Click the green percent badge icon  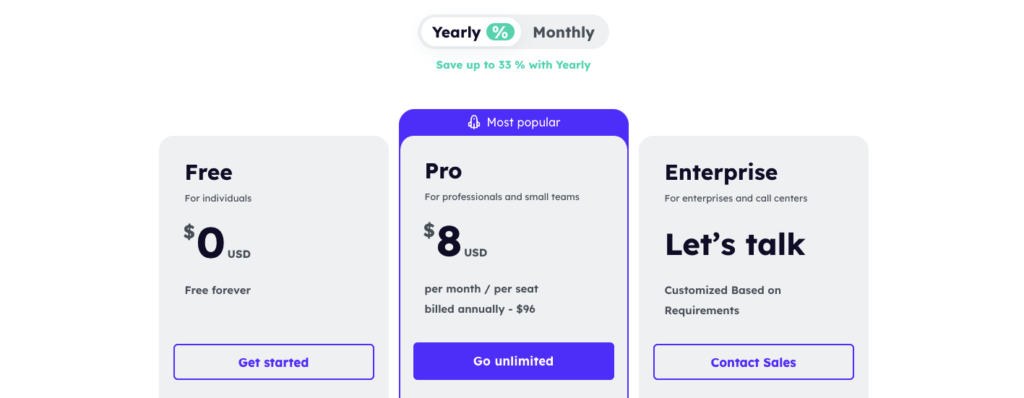[x=500, y=32]
